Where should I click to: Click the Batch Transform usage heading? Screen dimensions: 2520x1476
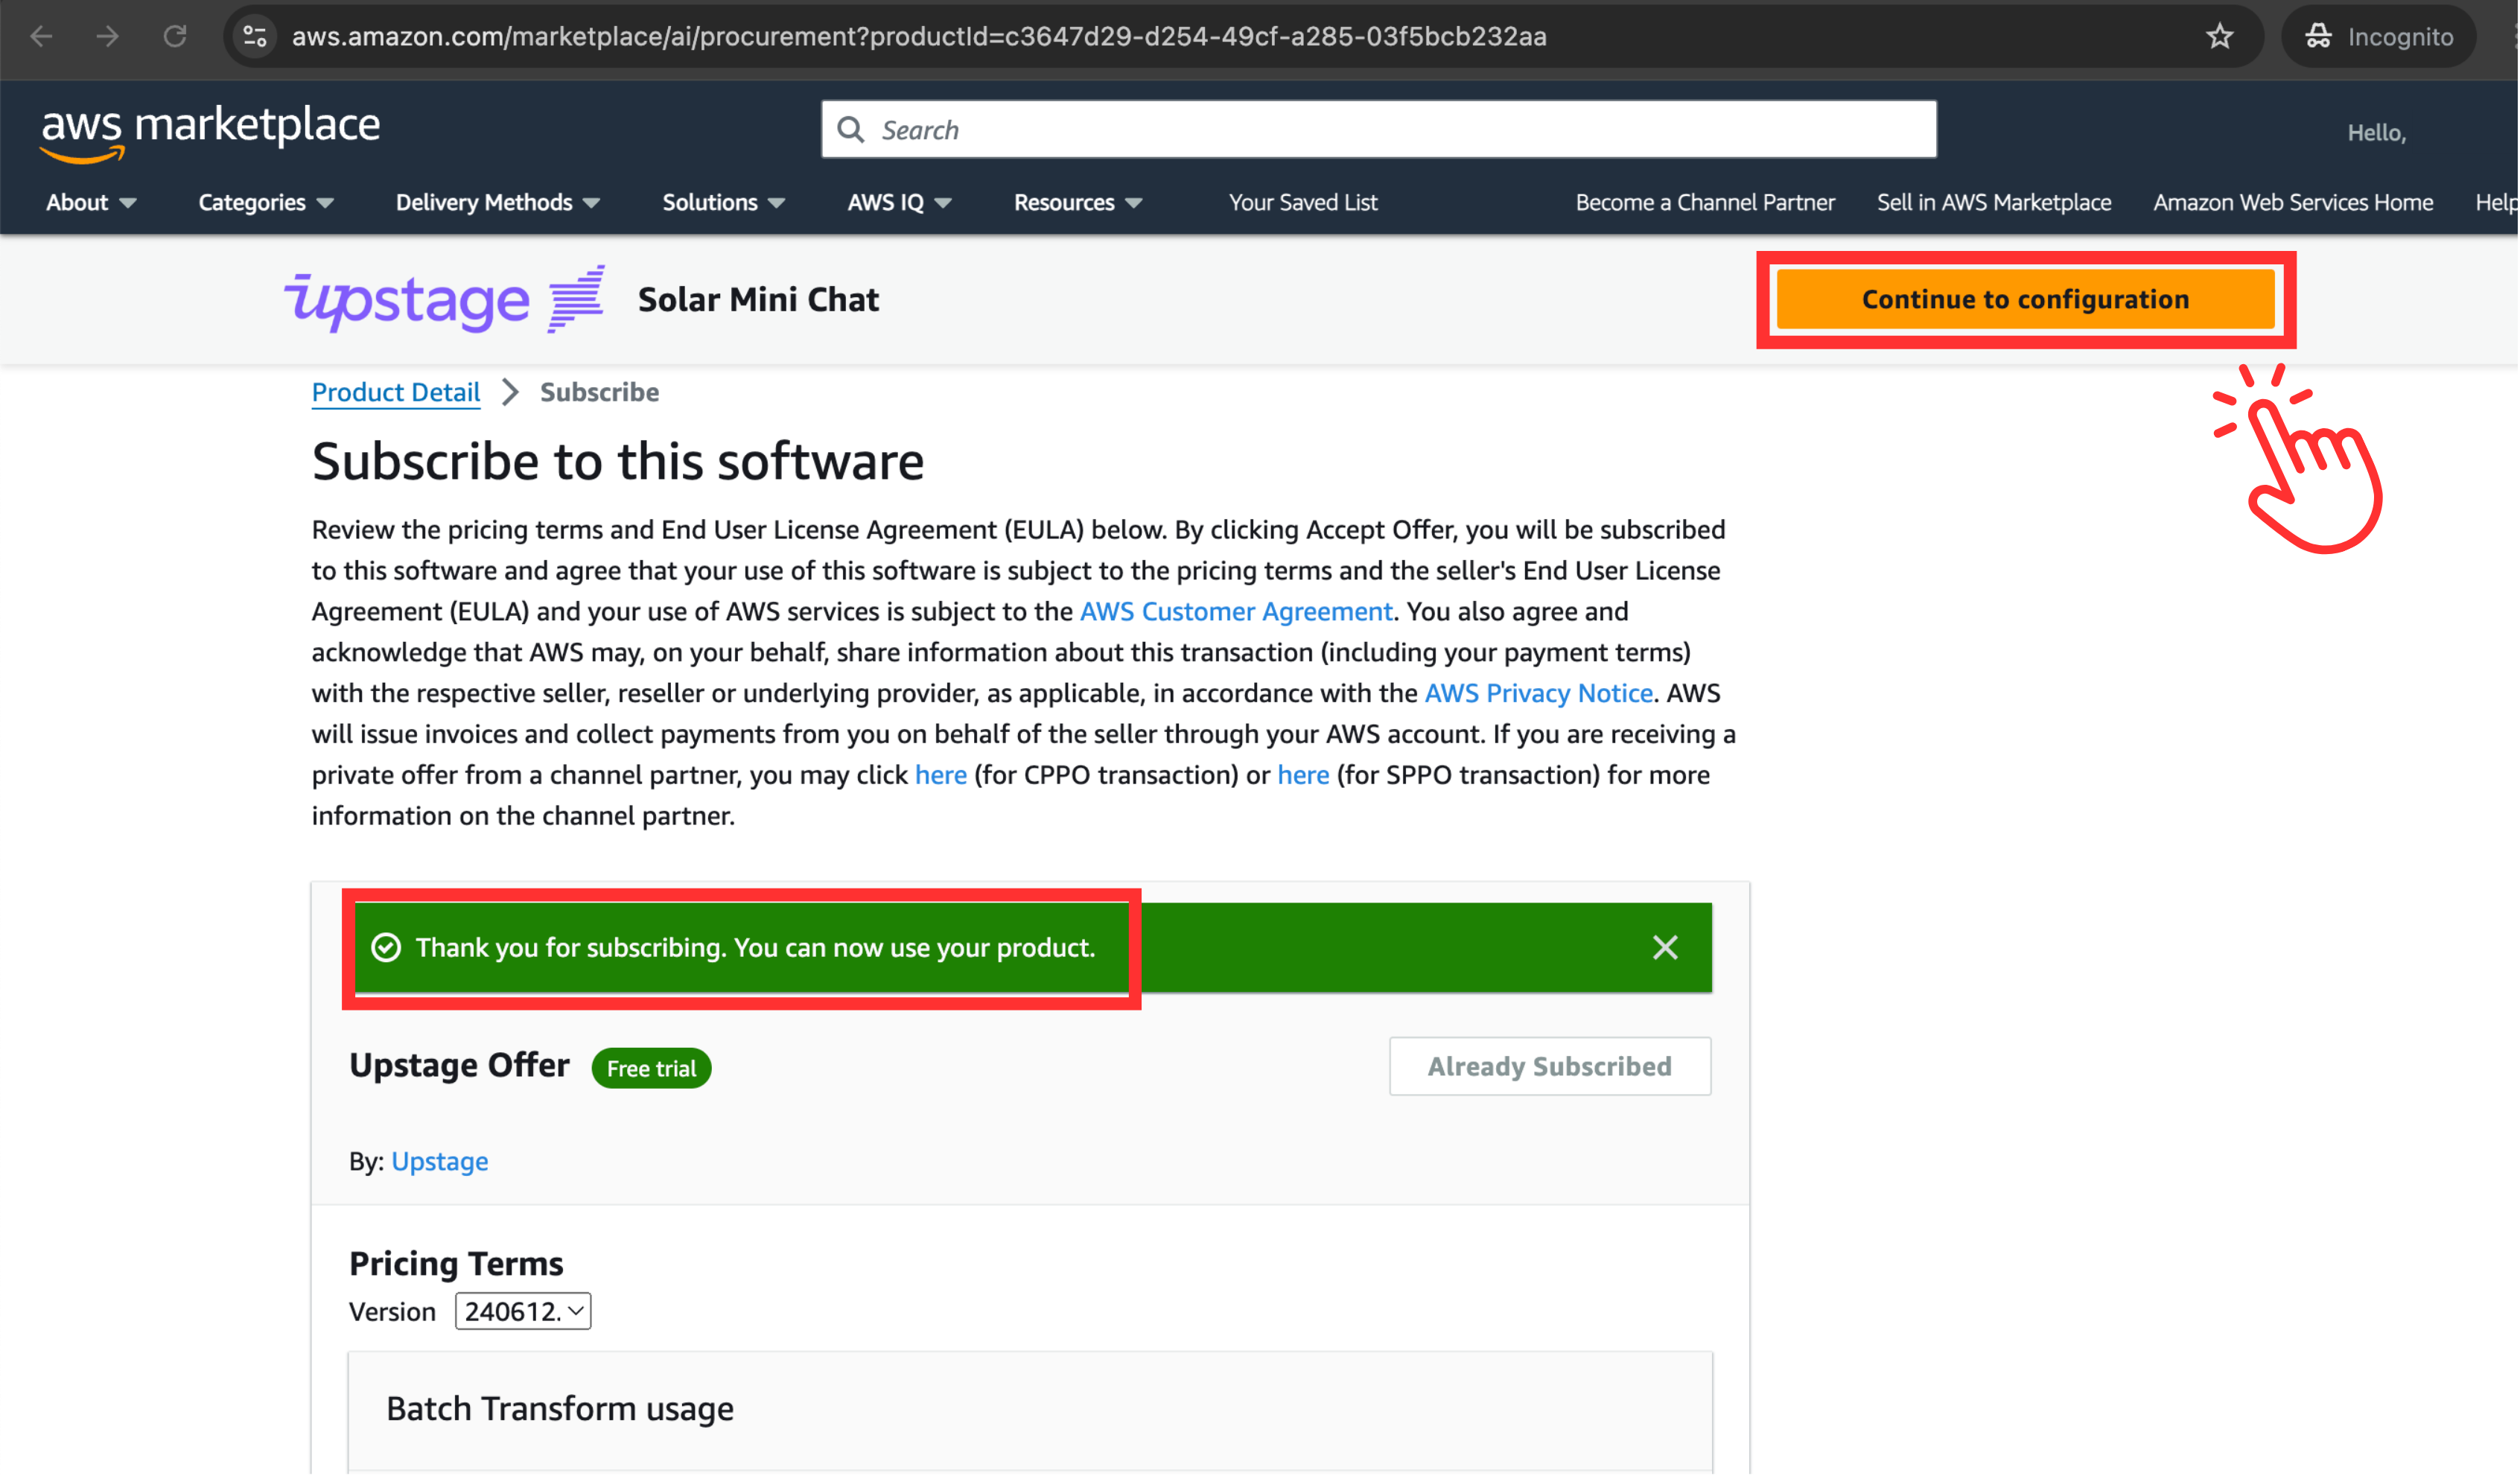click(560, 1410)
